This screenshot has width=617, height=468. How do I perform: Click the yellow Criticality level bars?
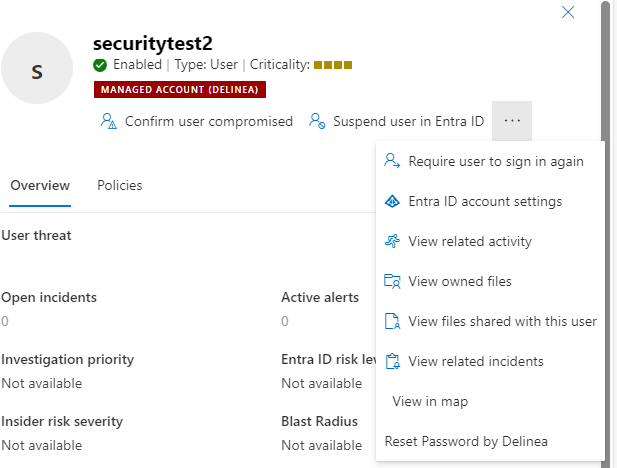pyautogui.click(x=333, y=65)
